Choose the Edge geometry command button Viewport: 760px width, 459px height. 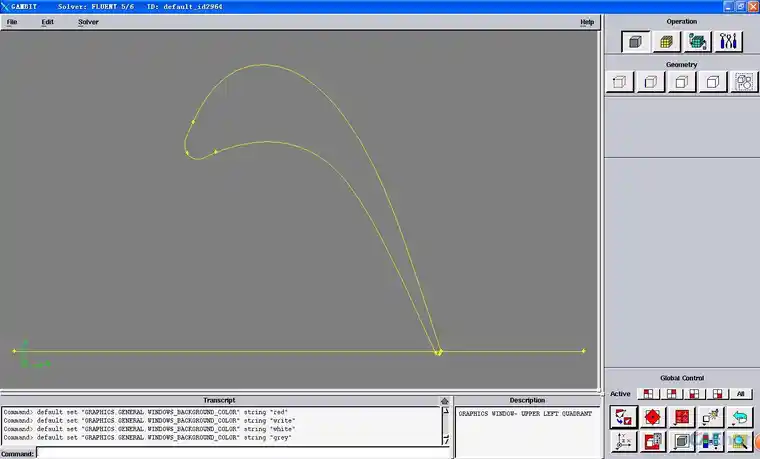click(x=650, y=82)
